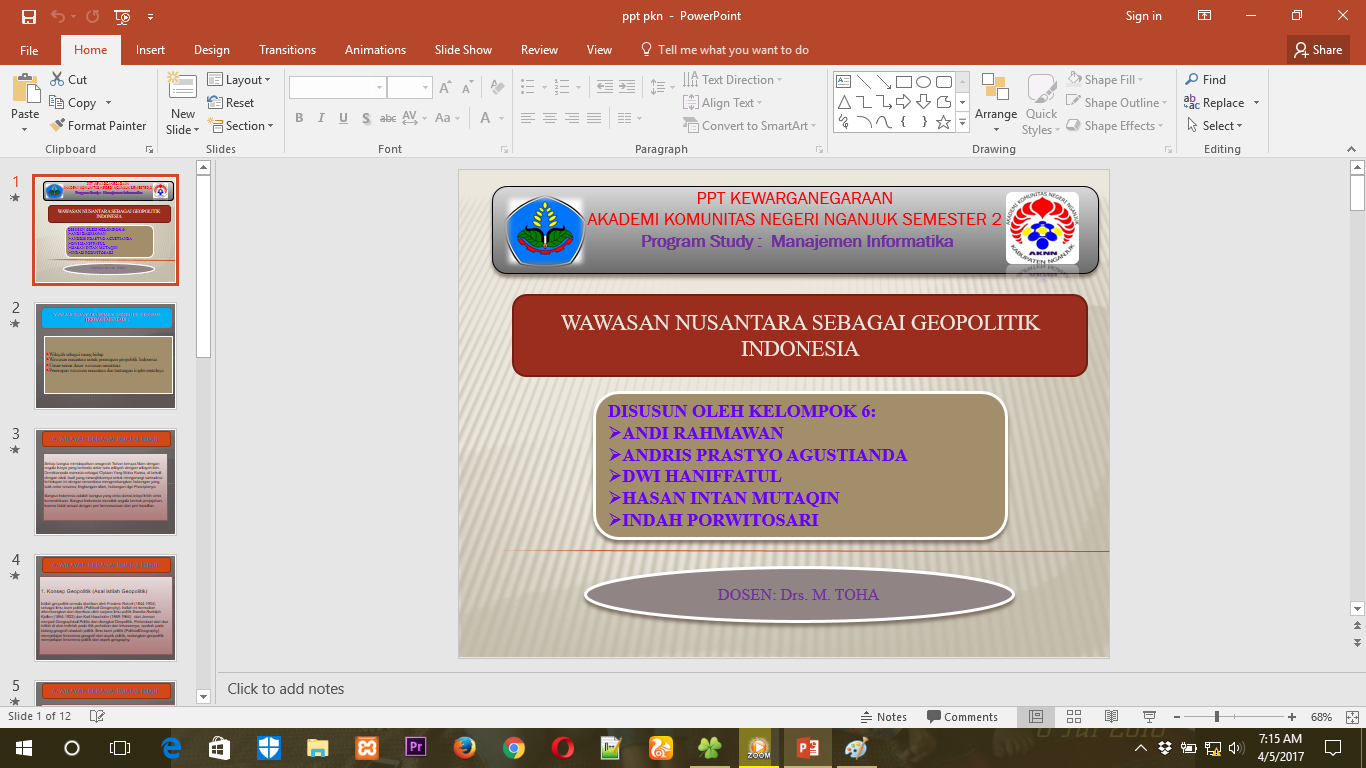The width and height of the screenshot is (1366, 768).
Task: Click zoom in plus button
Action: coord(1292,716)
